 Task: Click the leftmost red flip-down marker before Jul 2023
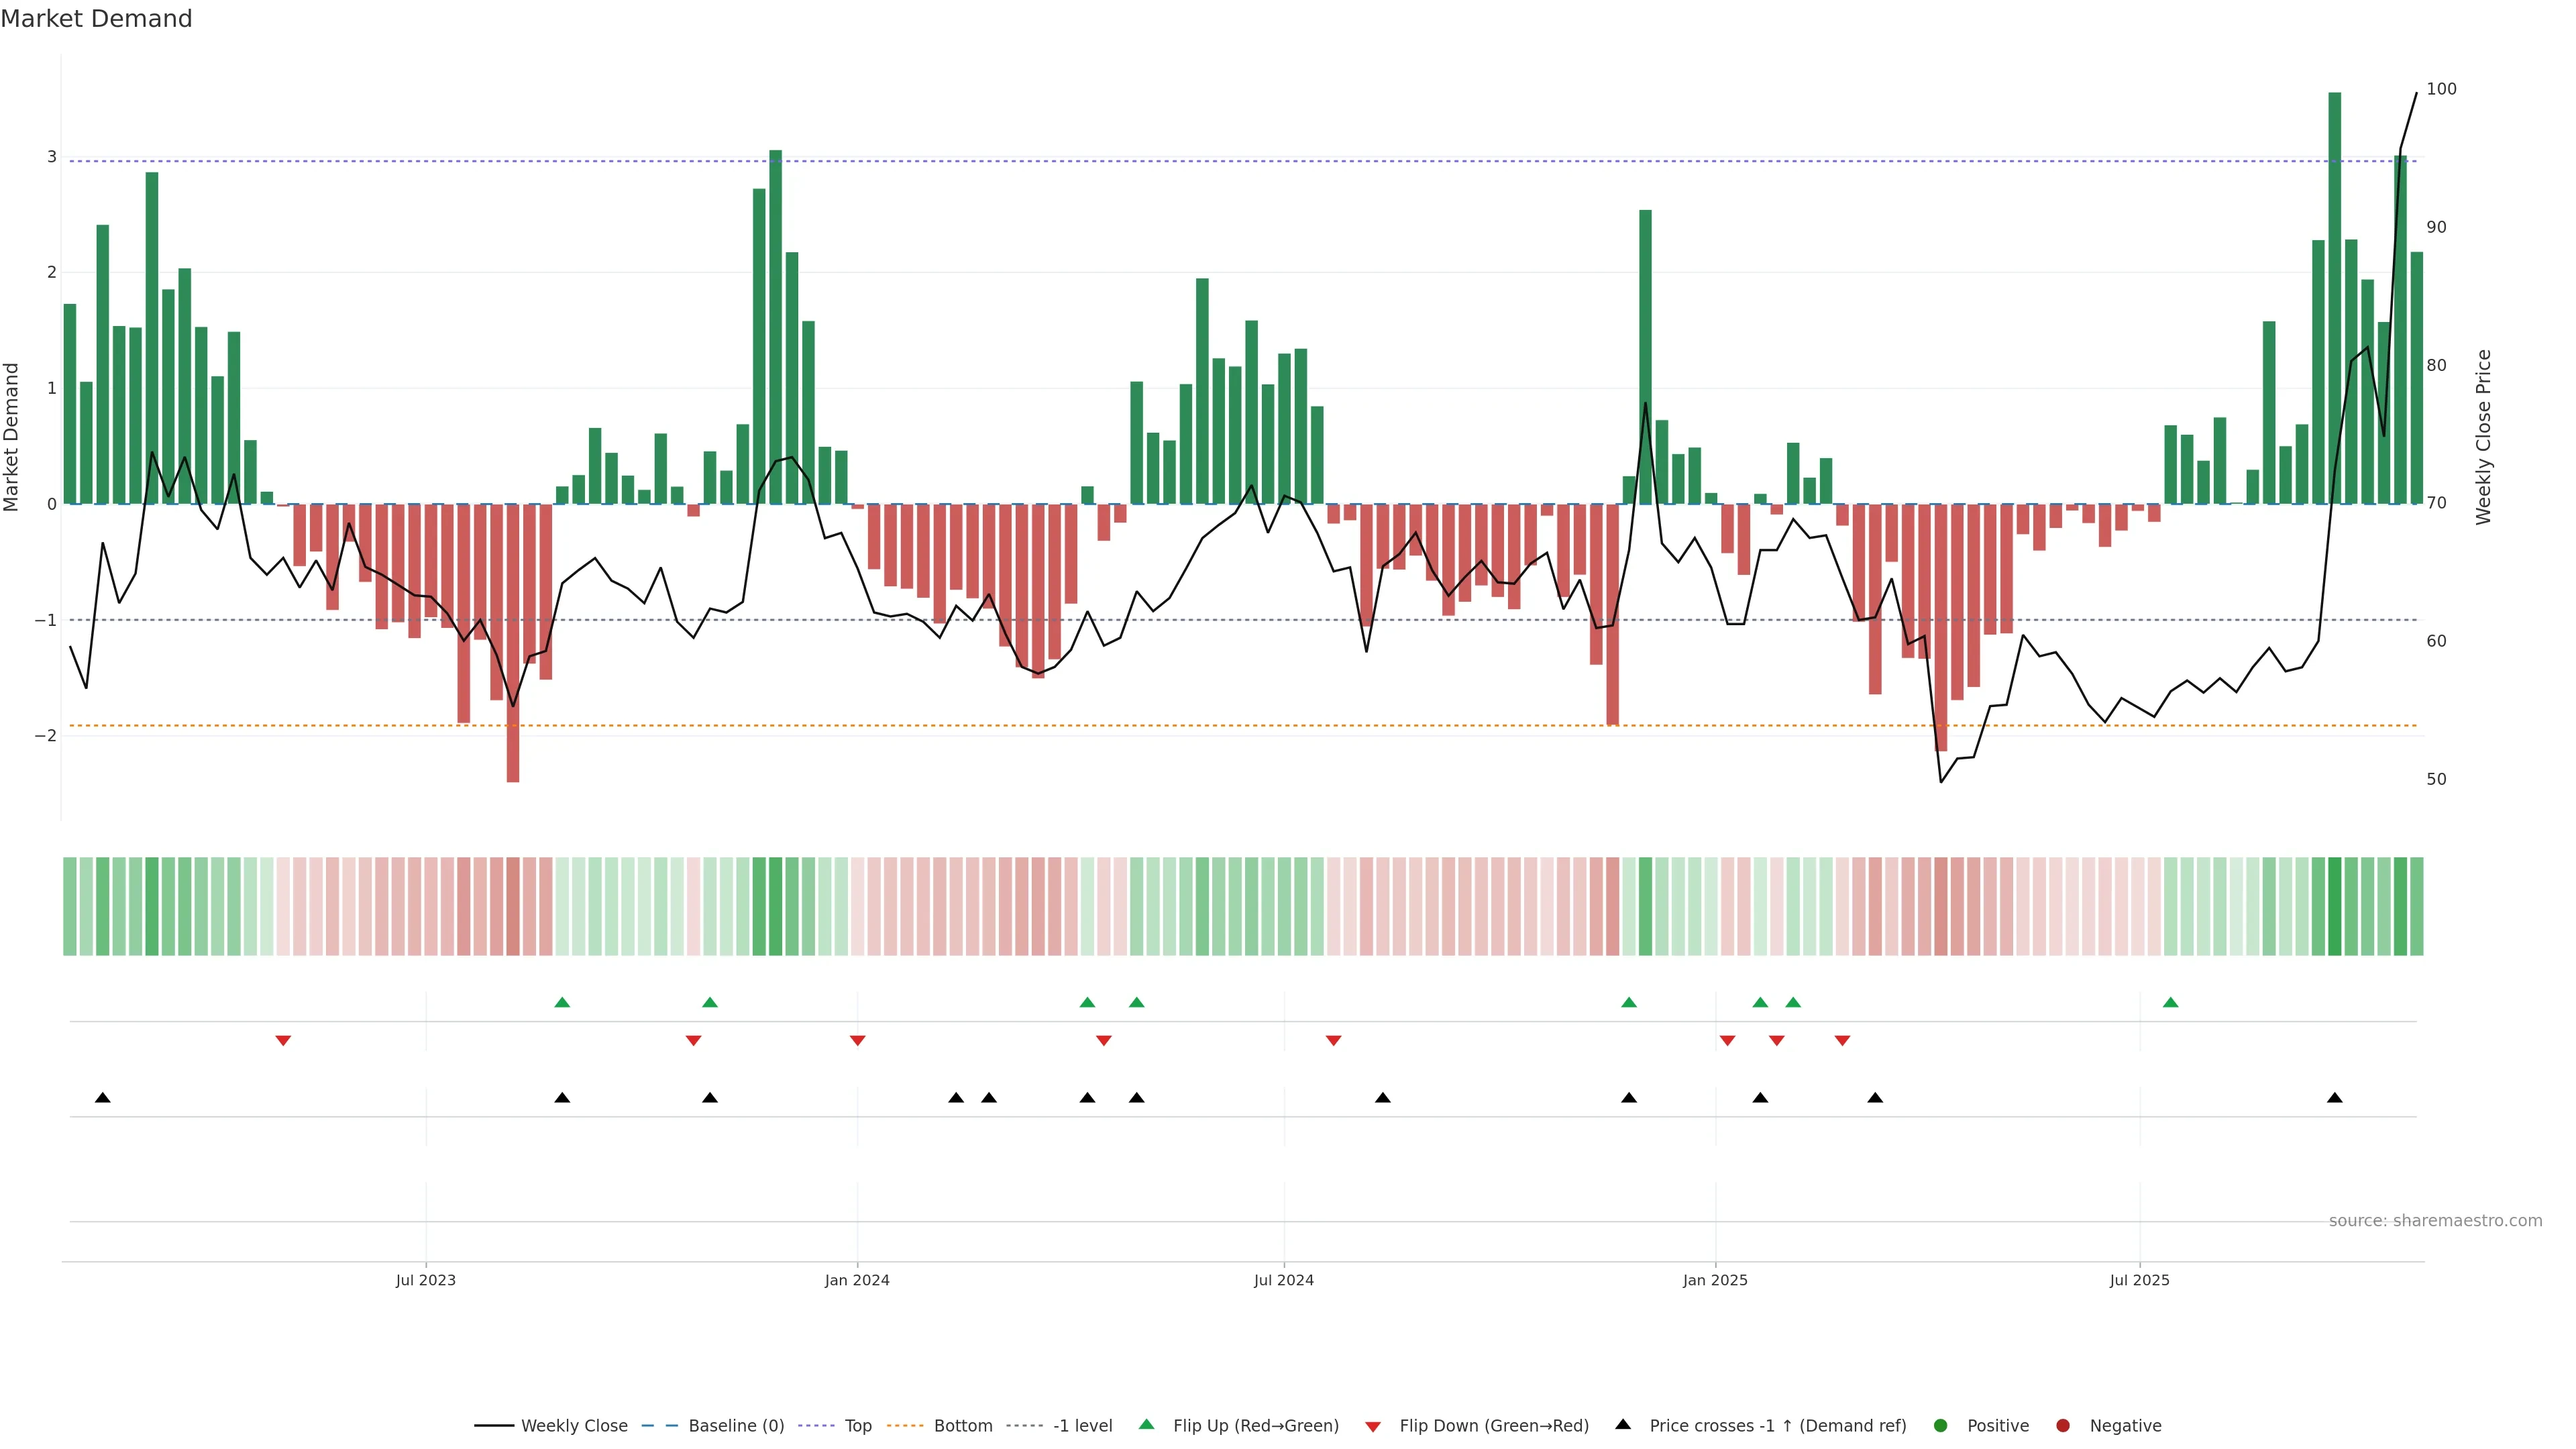[283, 1041]
